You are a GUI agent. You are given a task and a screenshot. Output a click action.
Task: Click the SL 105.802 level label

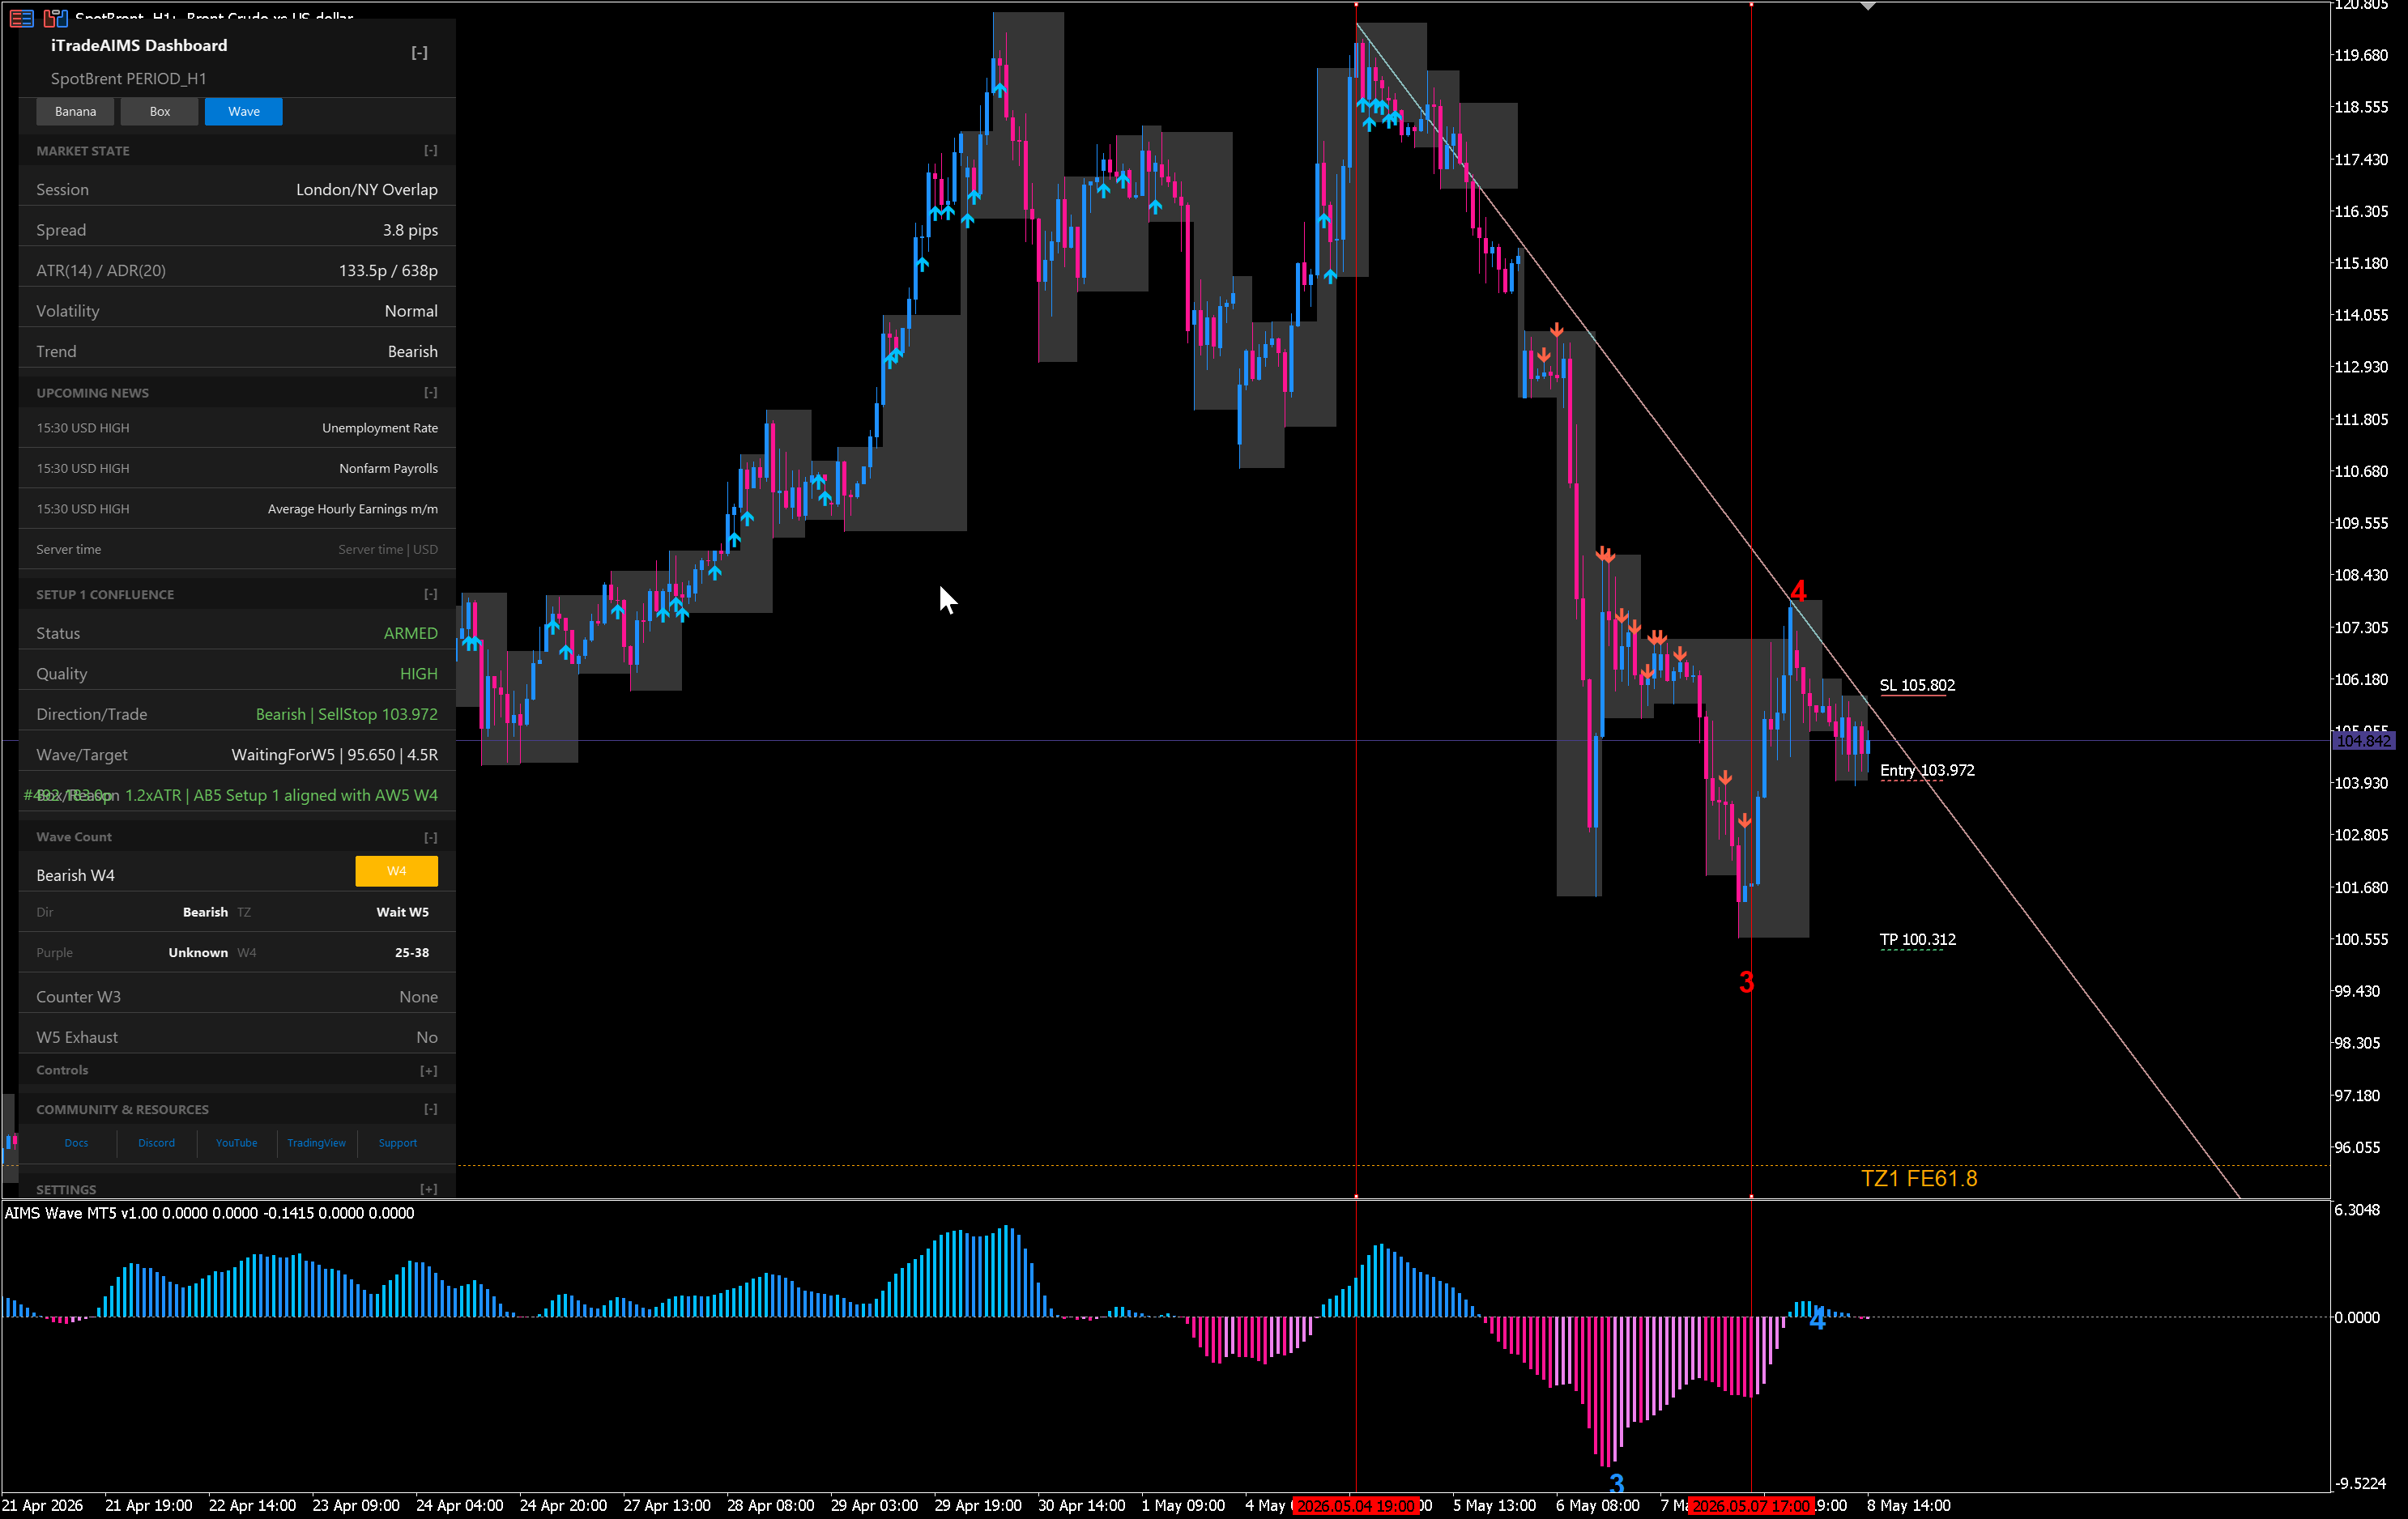[x=1917, y=685]
